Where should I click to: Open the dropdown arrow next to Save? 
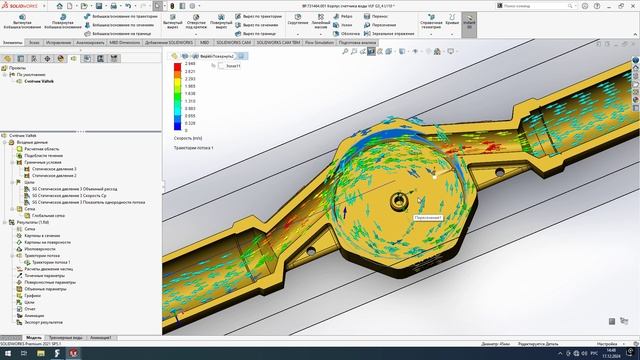pos(105,6)
